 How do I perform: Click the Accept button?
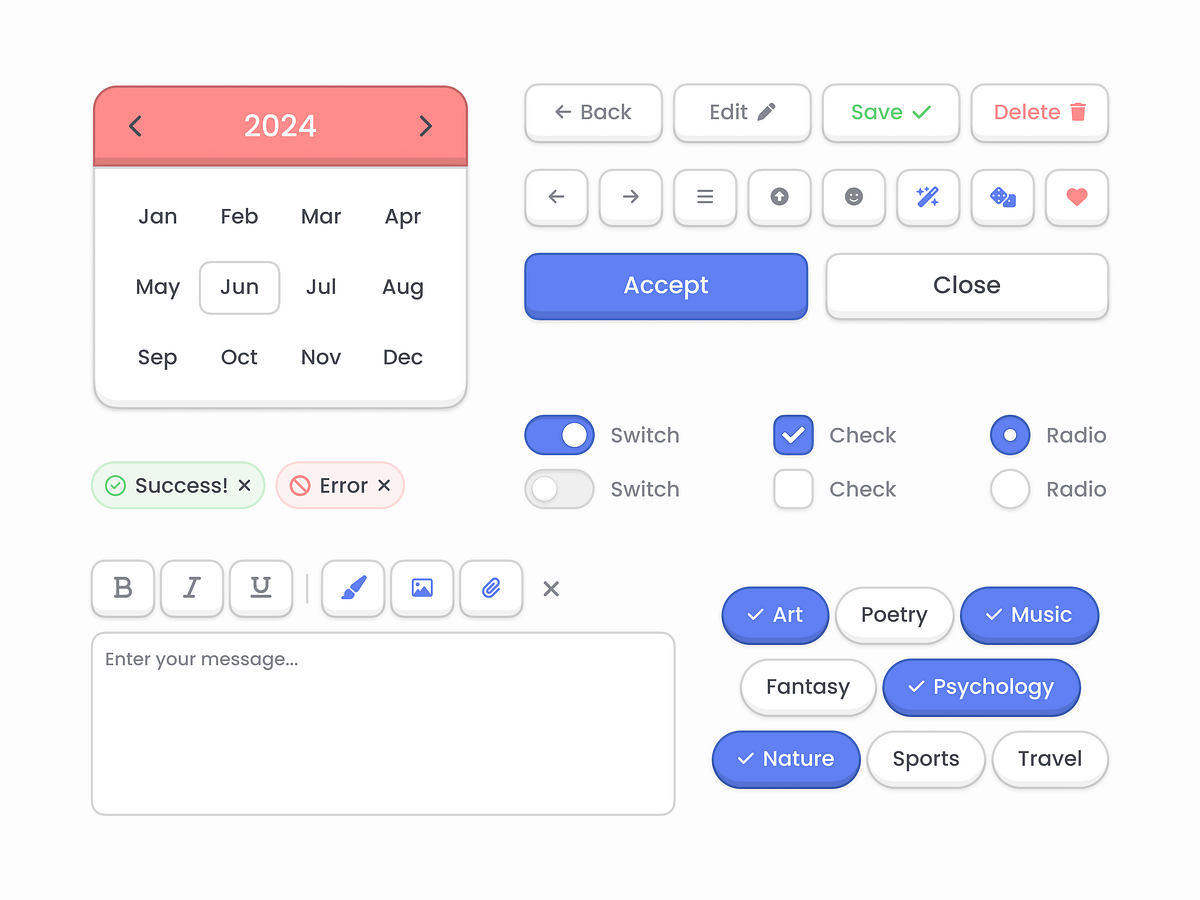[x=665, y=286]
